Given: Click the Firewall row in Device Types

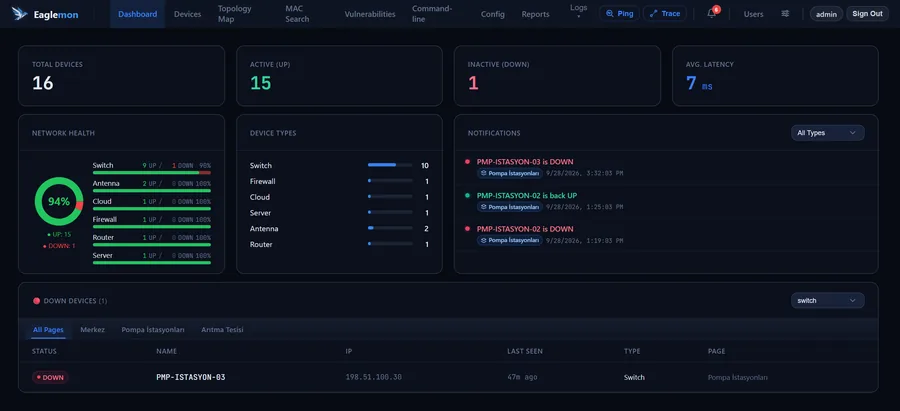Looking at the screenshot, I should pos(339,181).
